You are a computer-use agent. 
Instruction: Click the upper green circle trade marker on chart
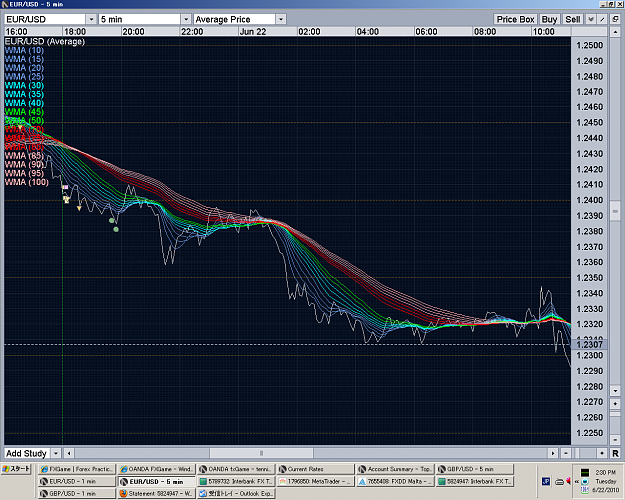tap(112, 220)
